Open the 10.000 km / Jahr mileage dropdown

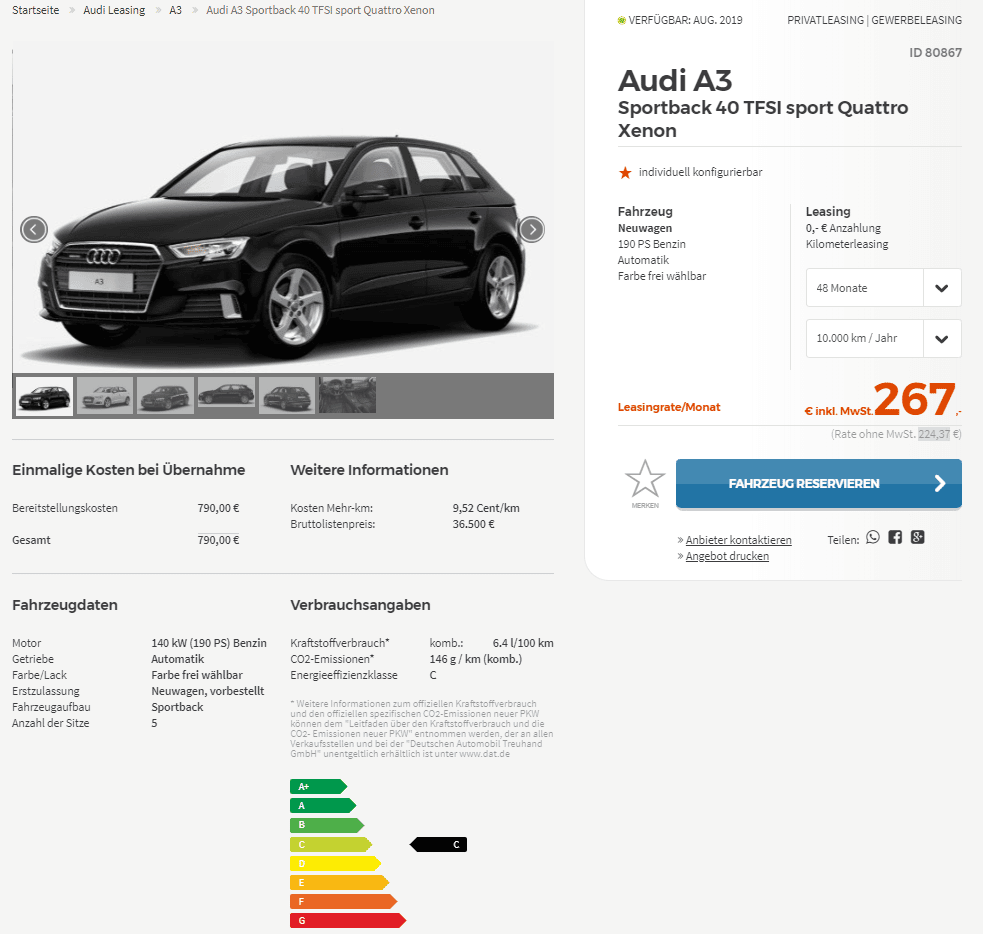[x=883, y=338]
